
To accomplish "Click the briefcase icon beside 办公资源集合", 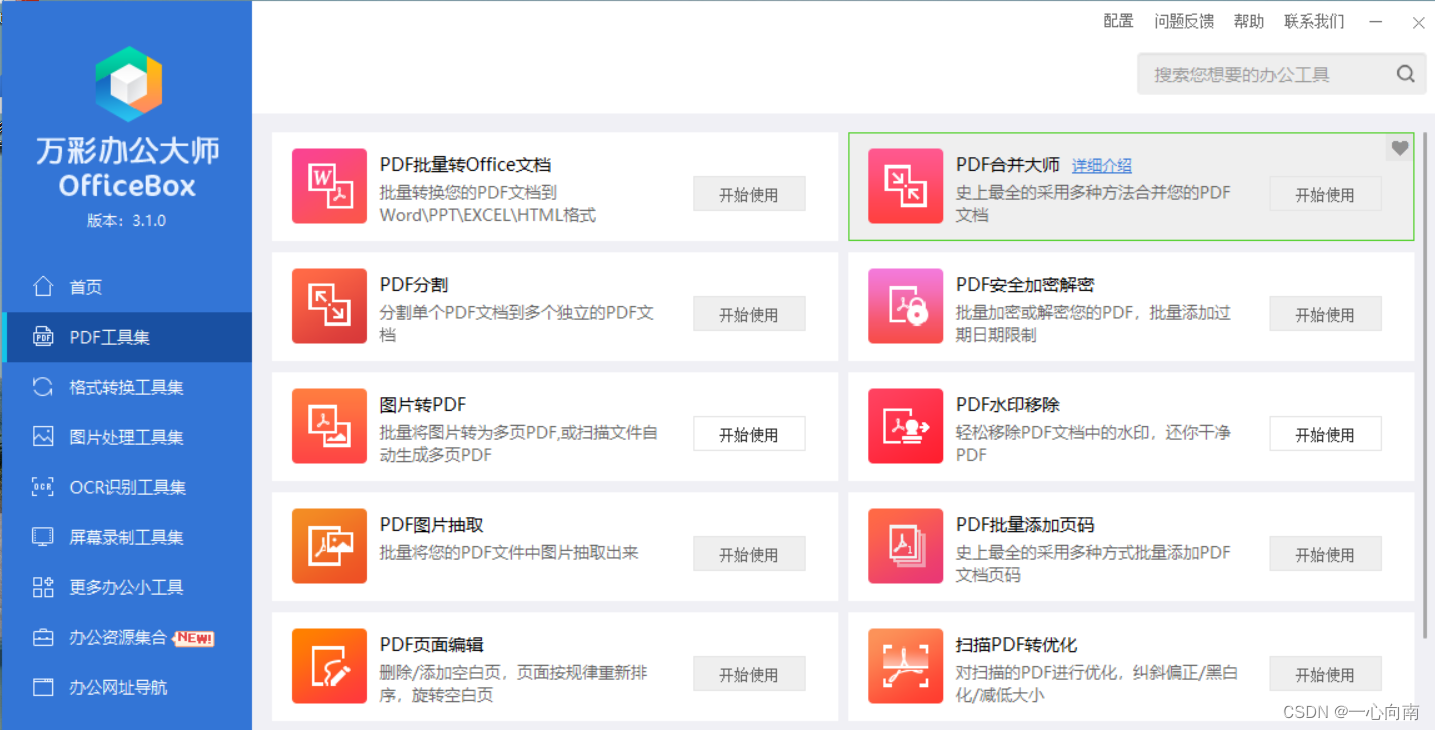I will 43,637.
